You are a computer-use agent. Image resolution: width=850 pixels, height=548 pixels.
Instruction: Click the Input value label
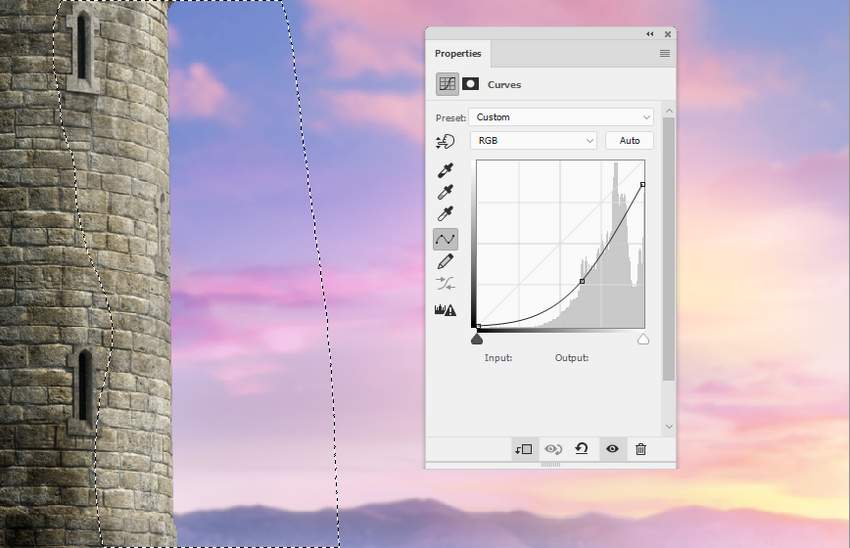pyautogui.click(x=498, y=358)
